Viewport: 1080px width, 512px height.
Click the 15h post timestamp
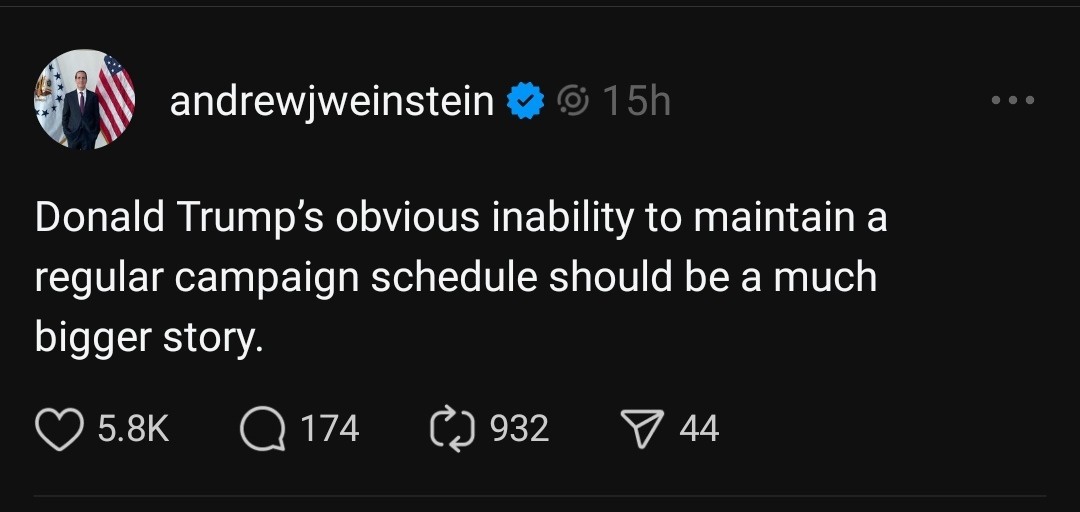[x=637, y=101]
